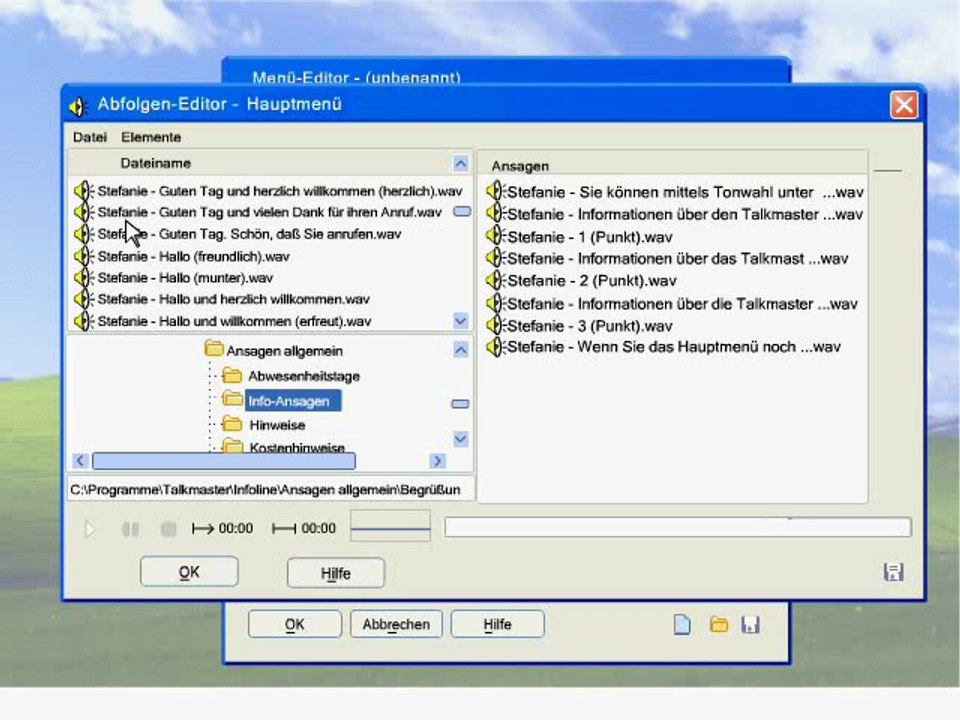Viewport: 960px width, 720px height.
Task: Click speaker icon for 'herzlich willkommen (herzlich).wav'
Action: coord(83,191)
